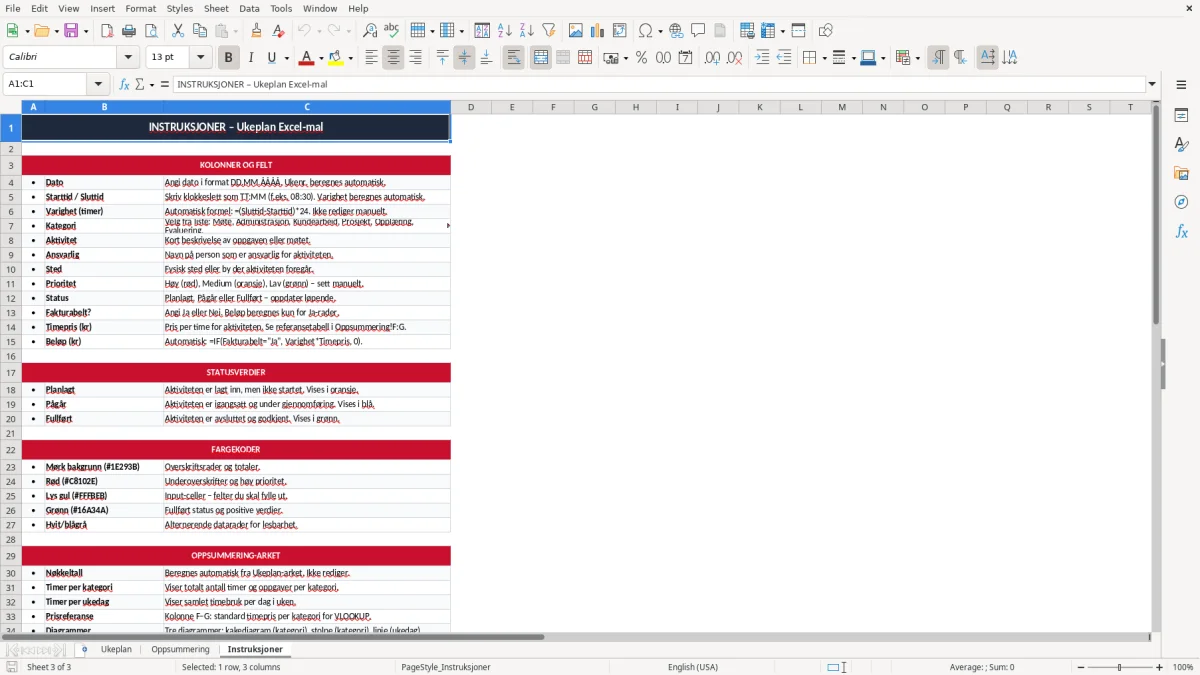Image resolution: width=1200 pixels, height=675 pixels.
Task: Click the Cut scissors icon
Action: click(178, 31)
